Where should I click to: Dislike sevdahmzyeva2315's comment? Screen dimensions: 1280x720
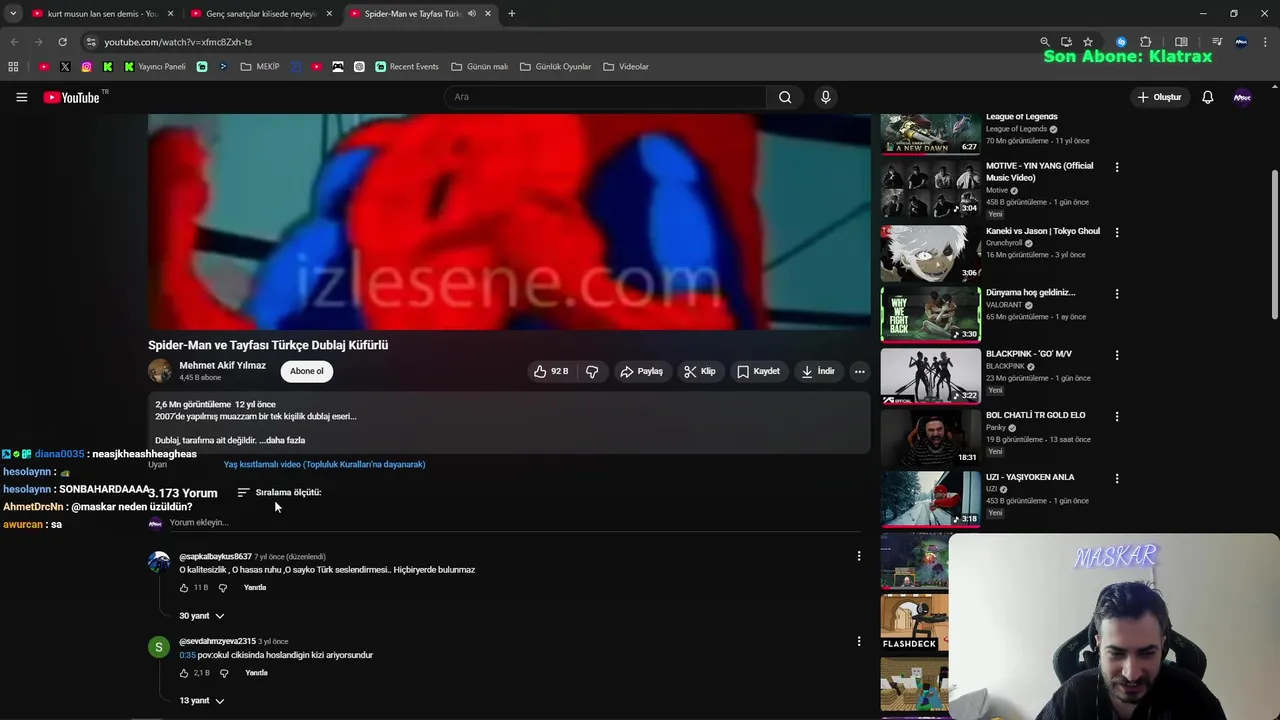[x=224, y=673]
